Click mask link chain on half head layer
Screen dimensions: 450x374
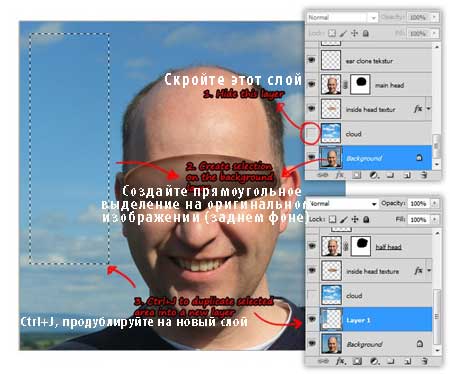346,247
